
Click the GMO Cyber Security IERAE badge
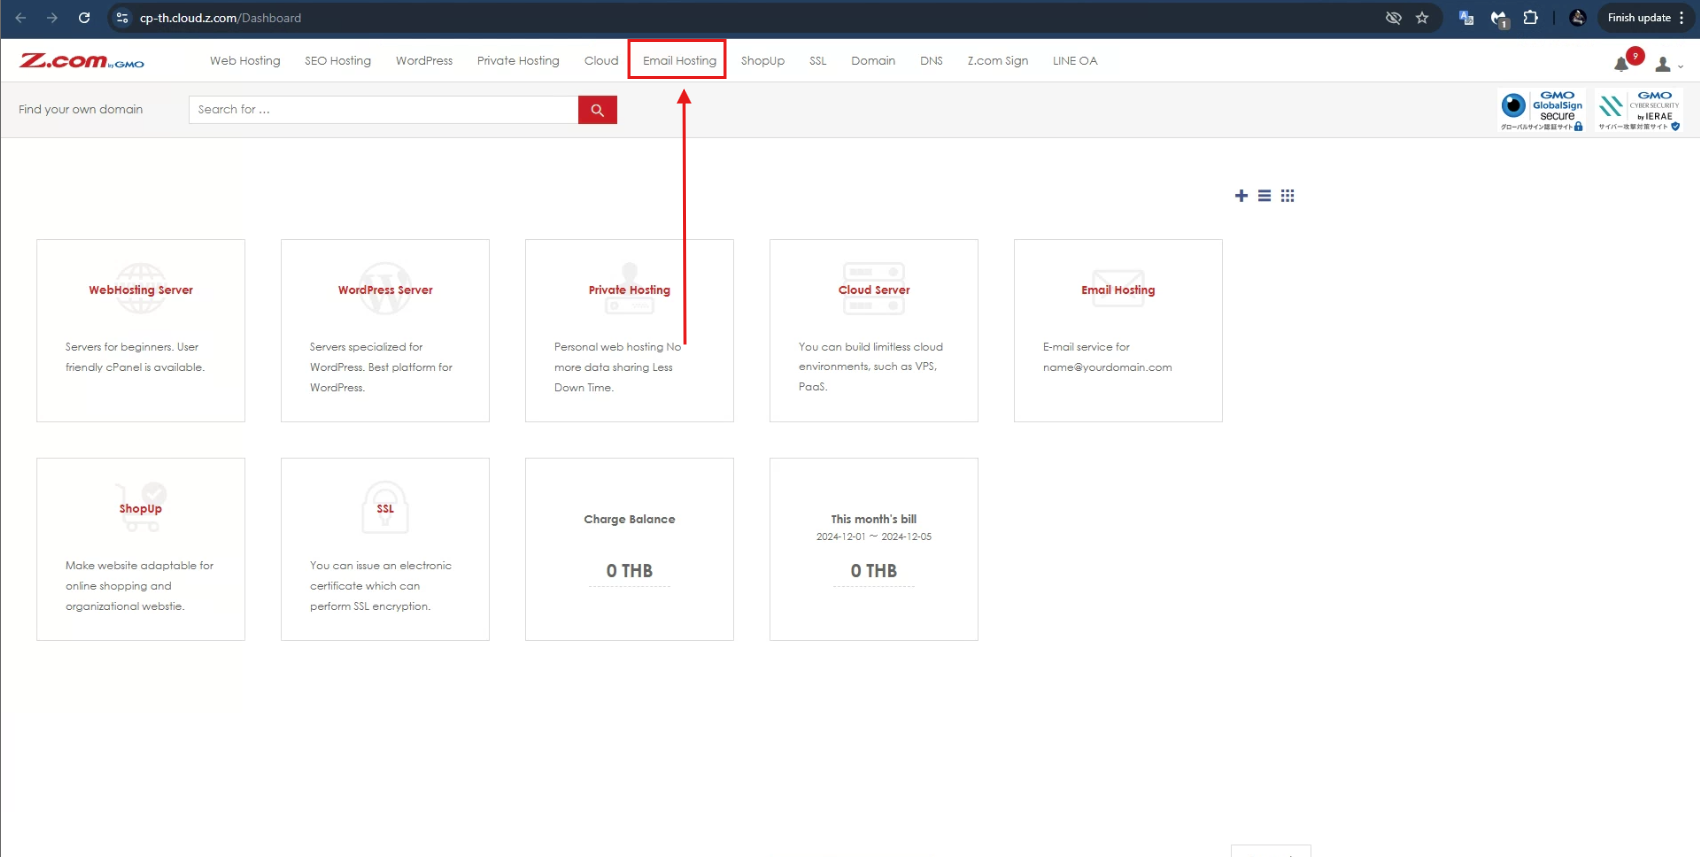point(1639,110)
